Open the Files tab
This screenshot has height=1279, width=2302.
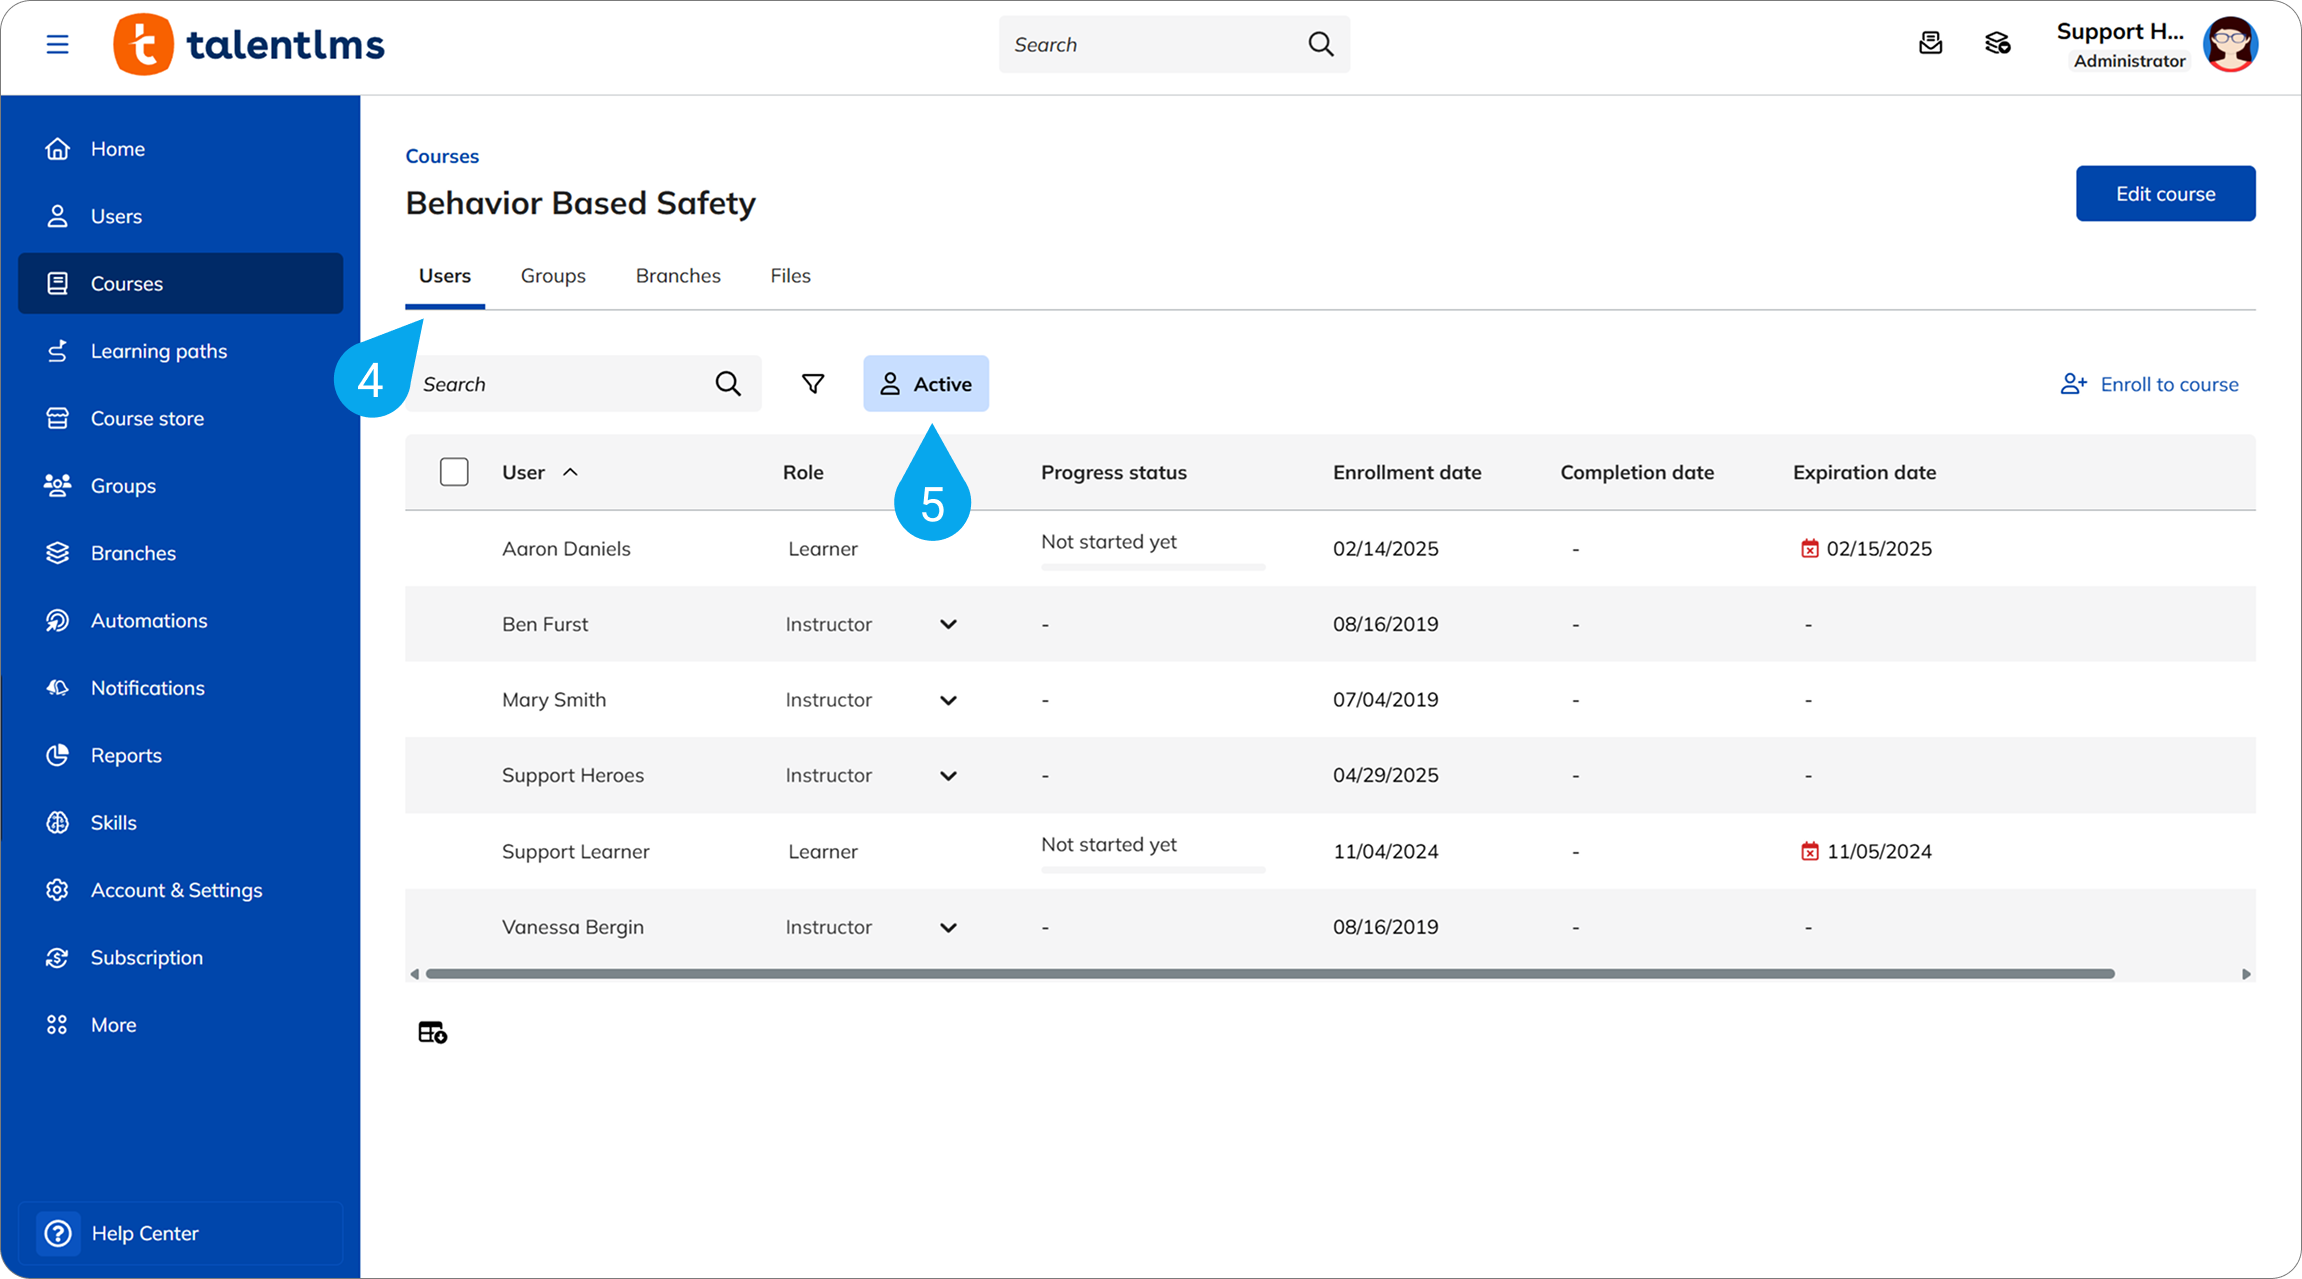790,276
